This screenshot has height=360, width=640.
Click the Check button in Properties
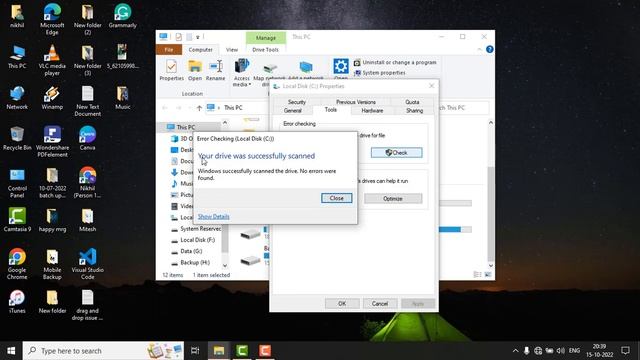click(396, 153)
